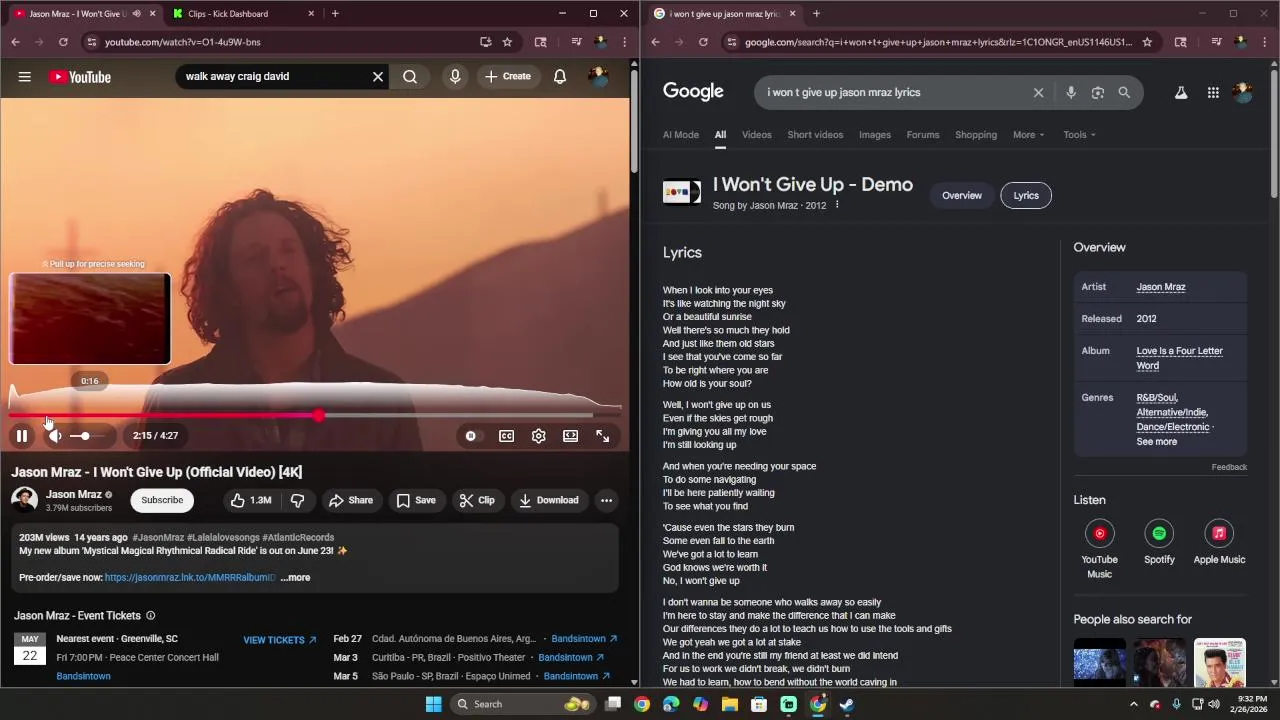
Task: Like the video with 1.3M likes
Action: (251, 500)
